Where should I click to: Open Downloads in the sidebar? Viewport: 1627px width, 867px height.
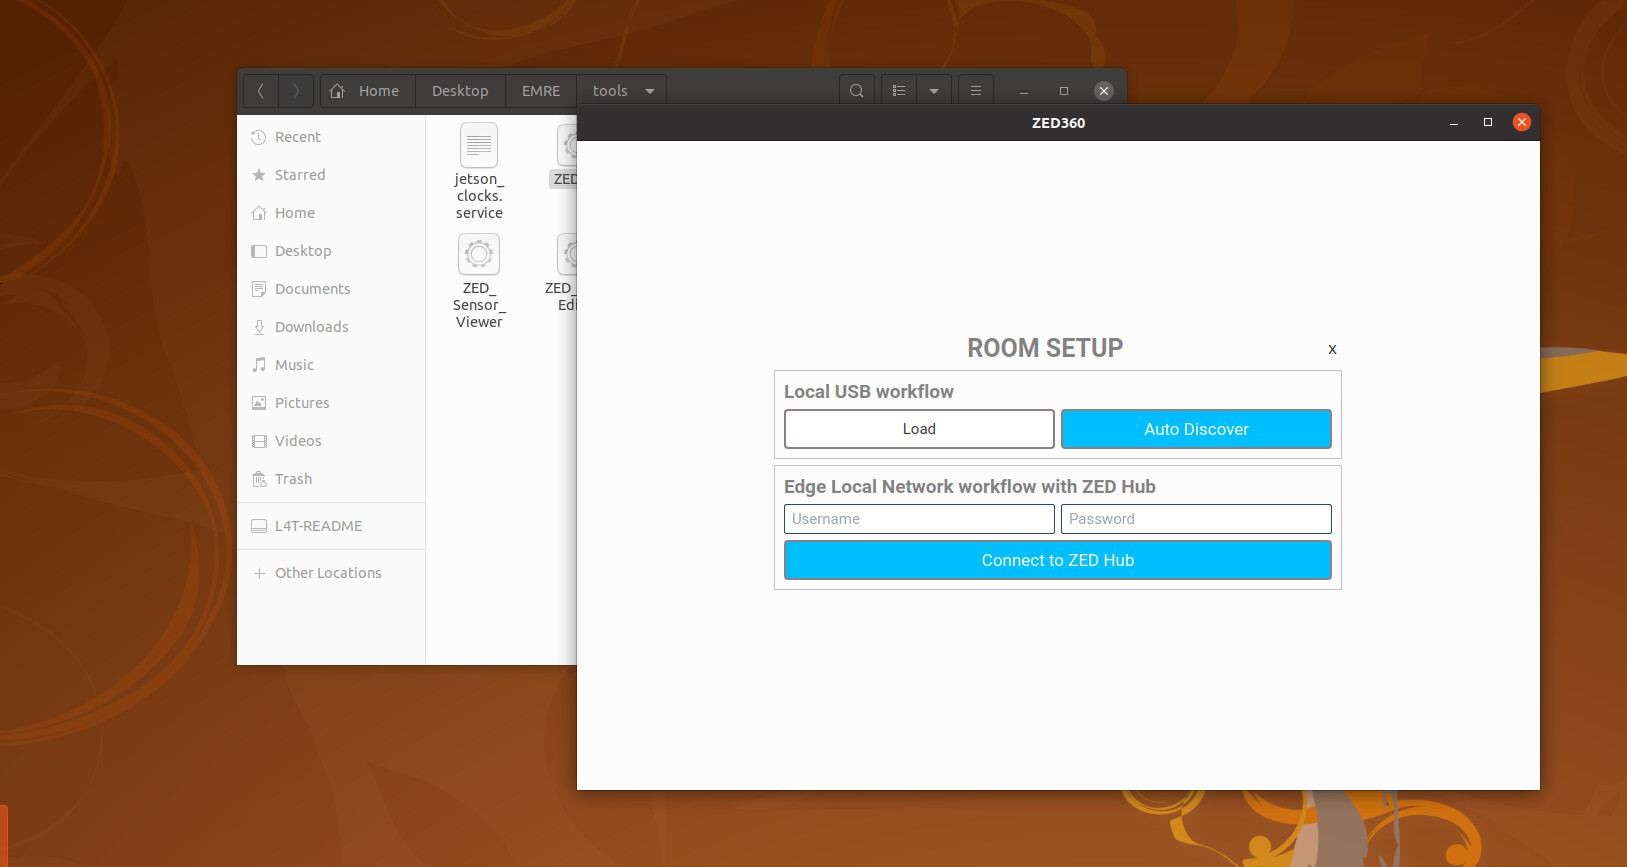coord(331,327)
